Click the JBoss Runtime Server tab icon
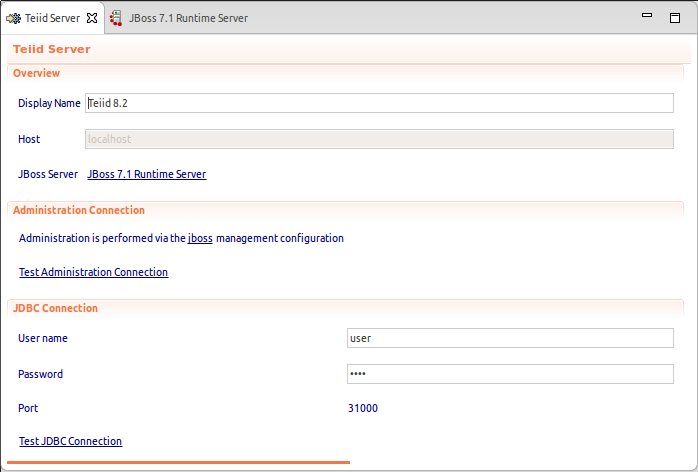Screen dimensions: 698x472 116,18
